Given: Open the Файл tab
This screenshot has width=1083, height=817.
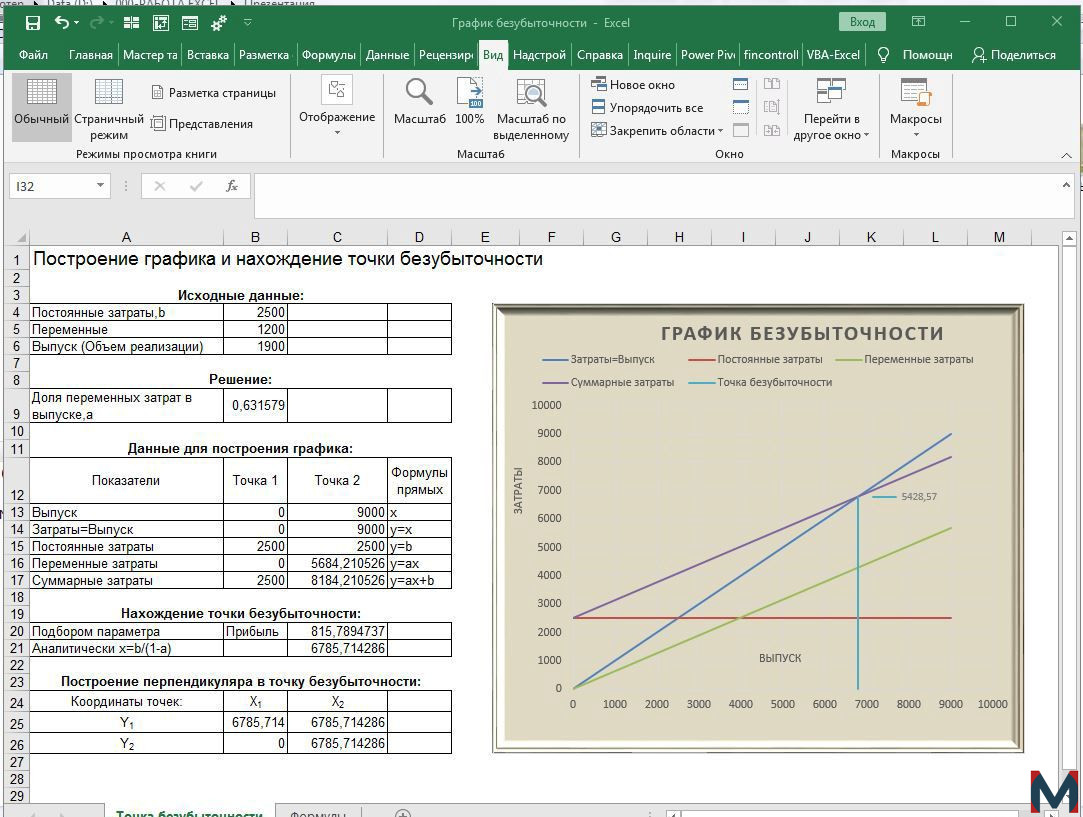Looking at the screenshot, I should [x=33, y=55].
